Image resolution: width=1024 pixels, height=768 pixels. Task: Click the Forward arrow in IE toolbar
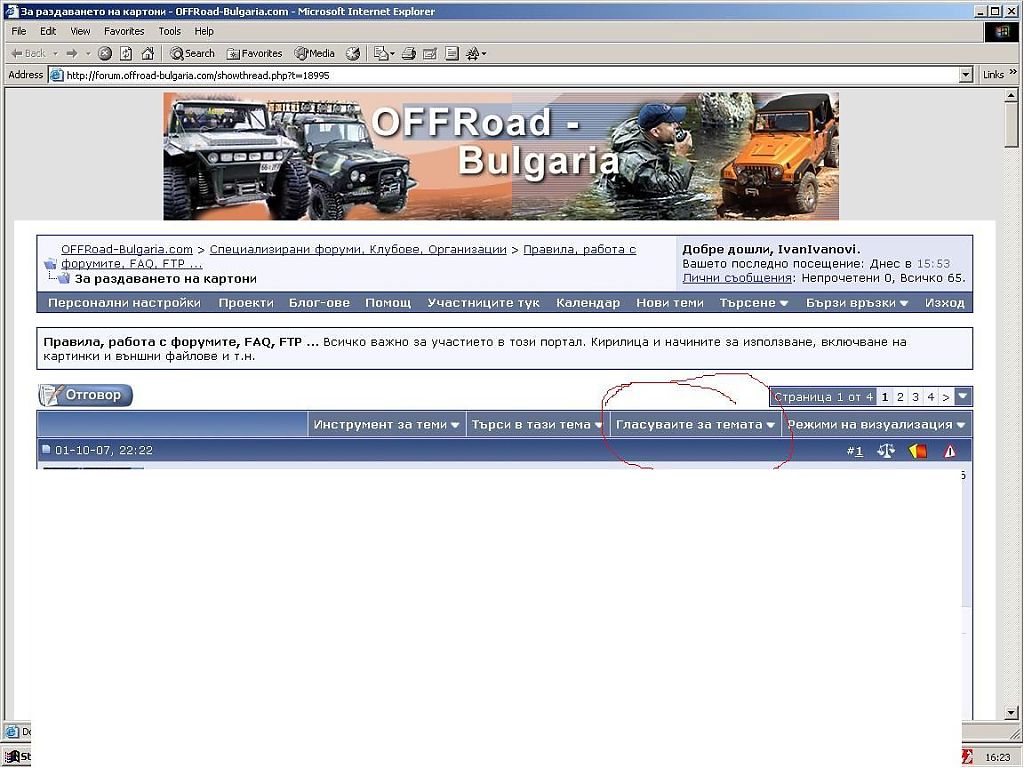72,54
